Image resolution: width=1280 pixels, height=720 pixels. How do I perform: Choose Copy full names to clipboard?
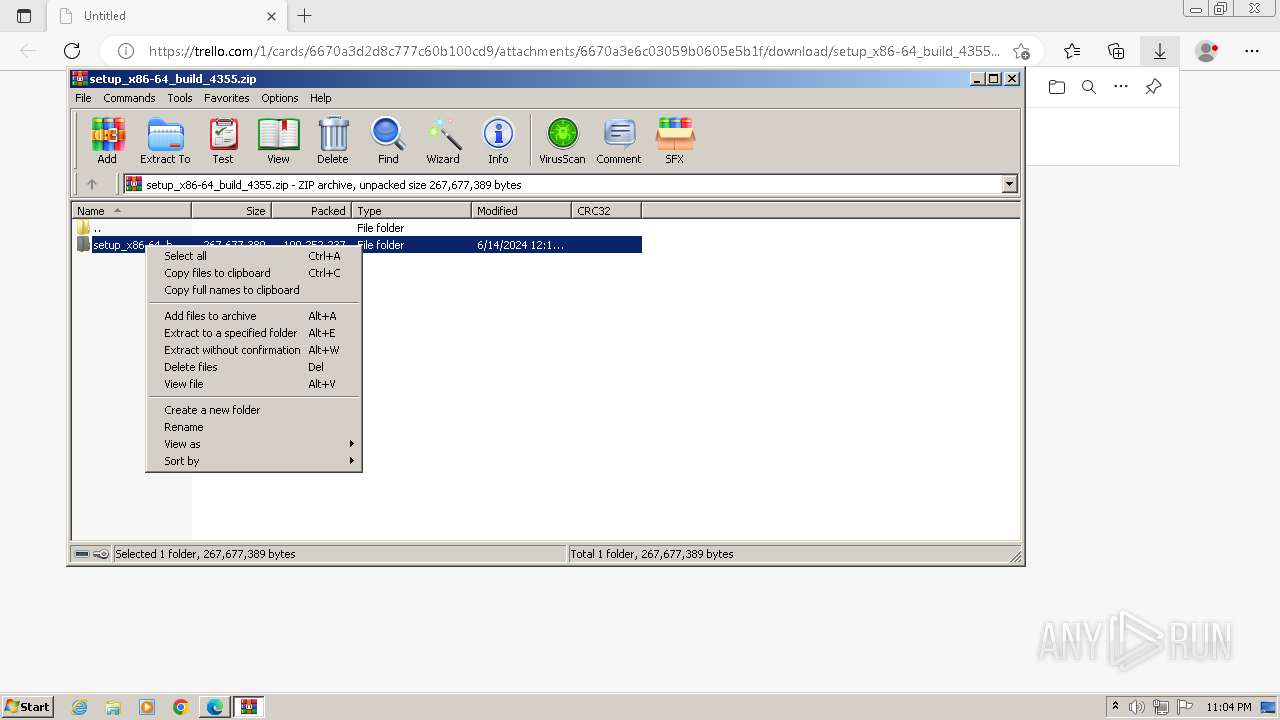tap(254, 290)
